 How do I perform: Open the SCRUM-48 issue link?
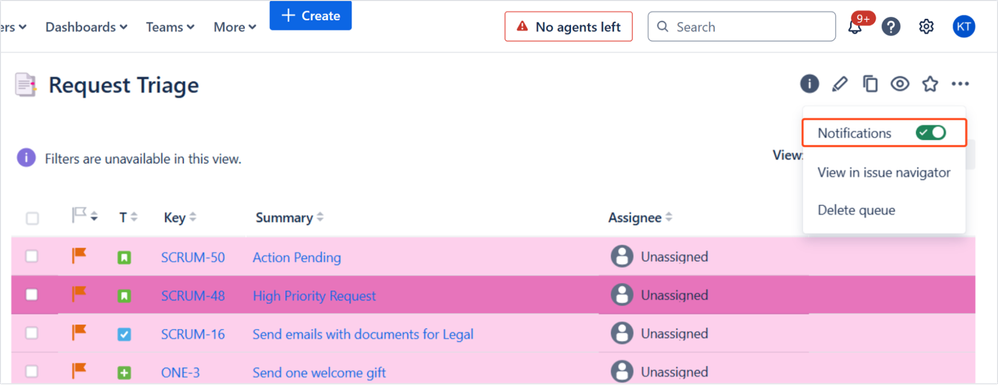(x=193, y=295)
